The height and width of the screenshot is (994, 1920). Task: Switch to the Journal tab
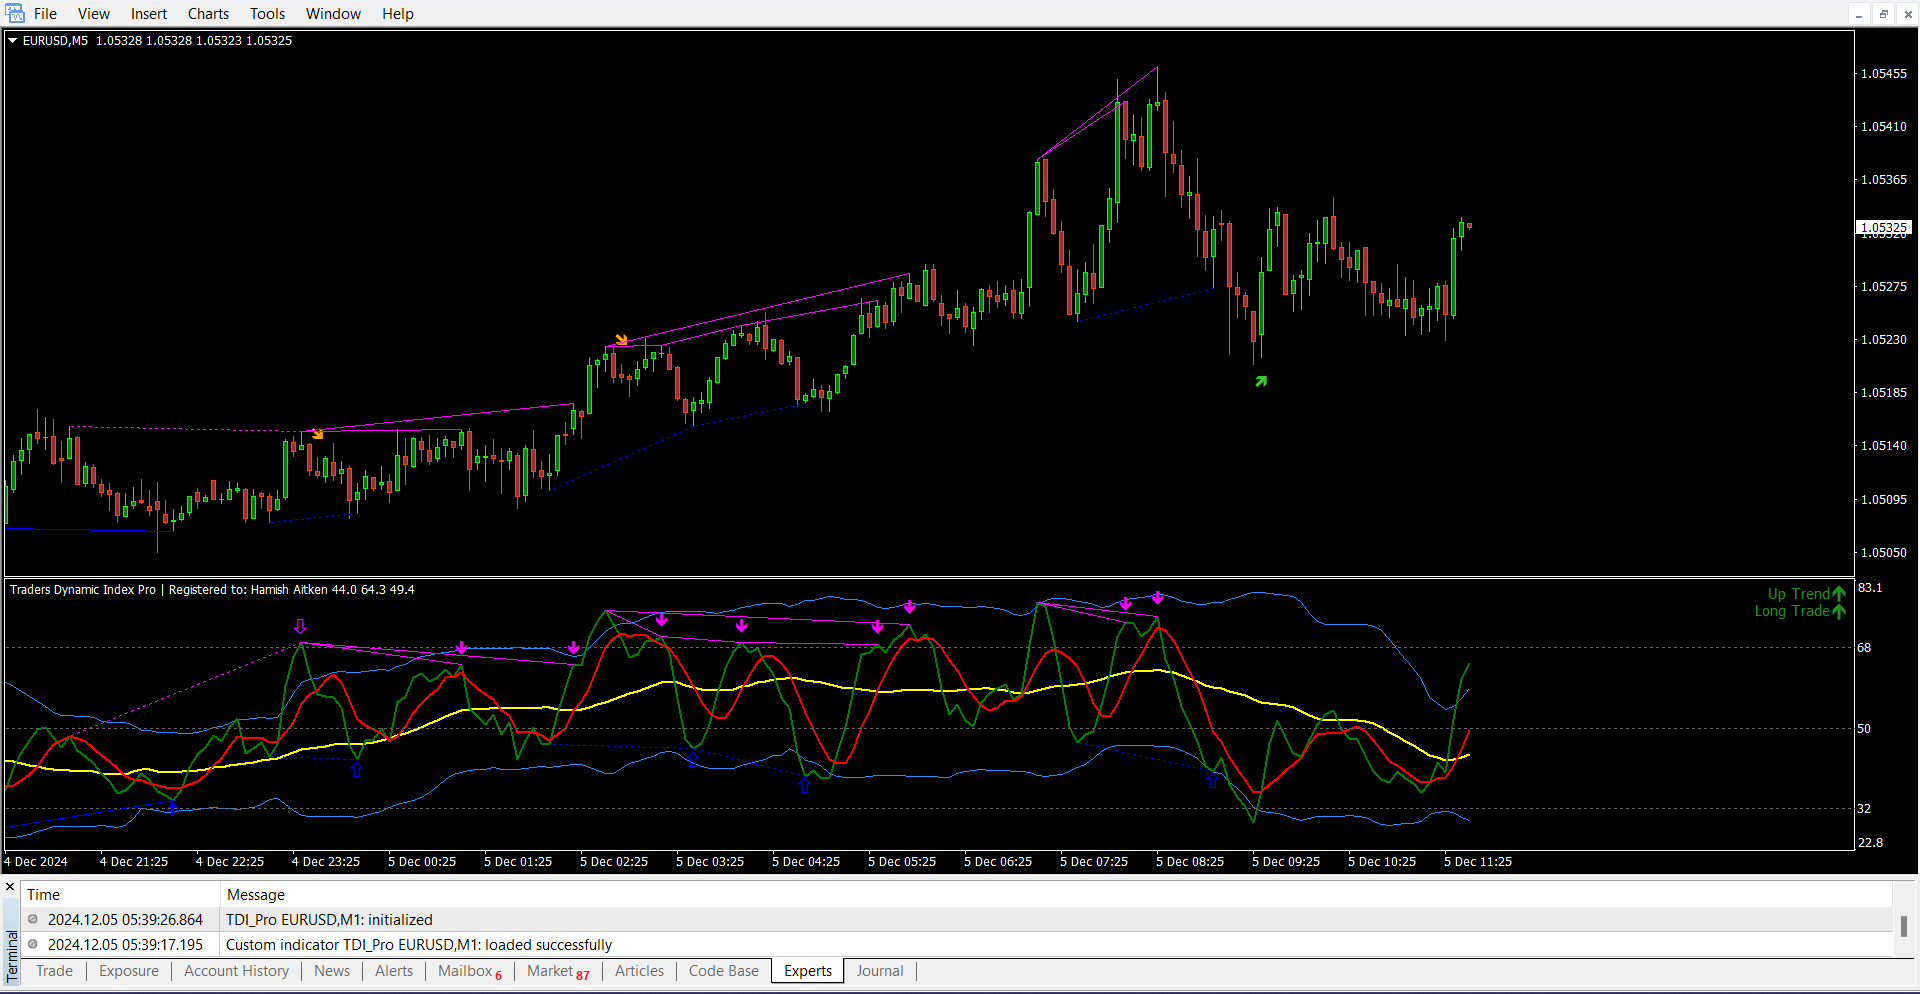(879, 971)
